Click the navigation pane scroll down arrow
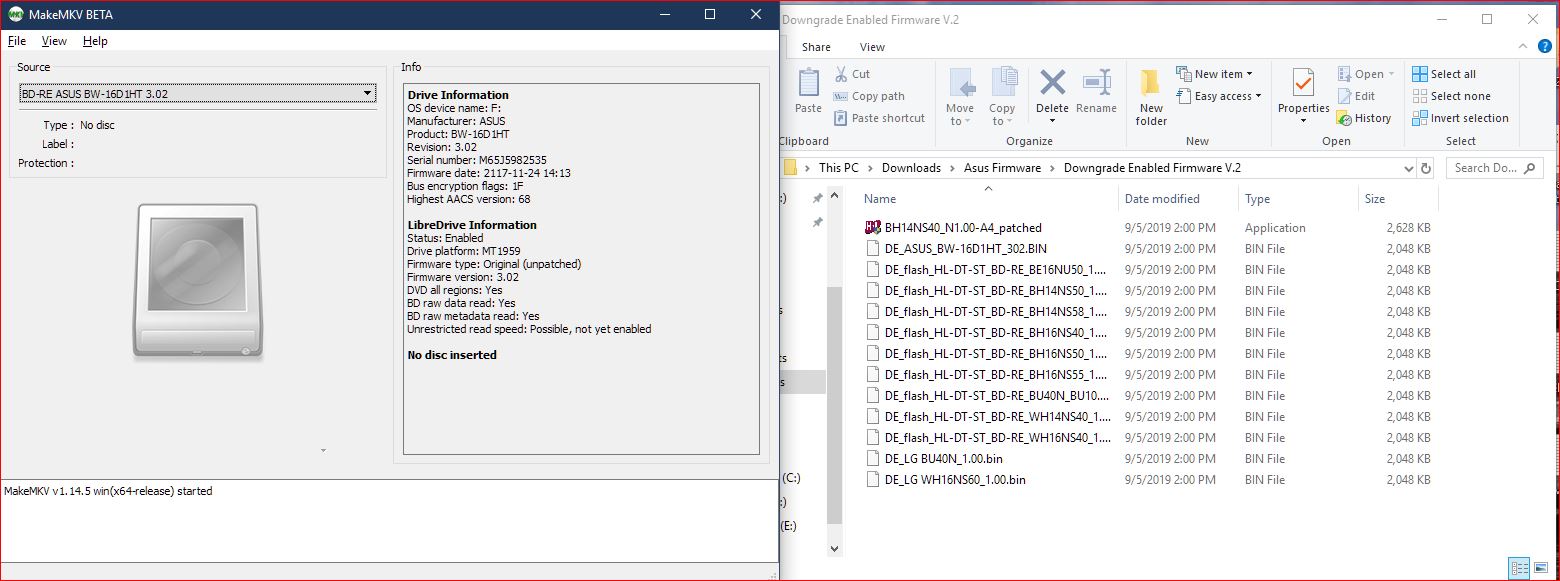 835,549
